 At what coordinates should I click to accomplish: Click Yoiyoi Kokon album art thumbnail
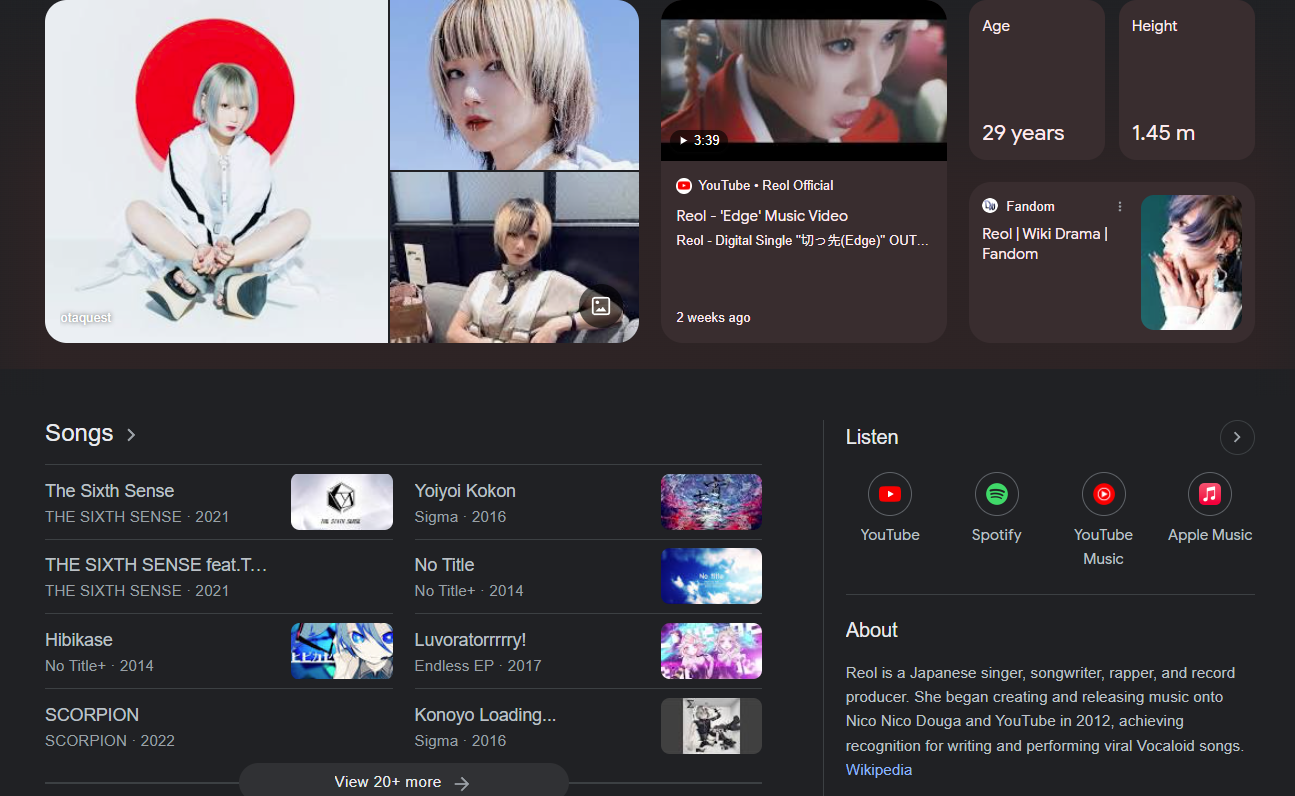tap(711, 502)
